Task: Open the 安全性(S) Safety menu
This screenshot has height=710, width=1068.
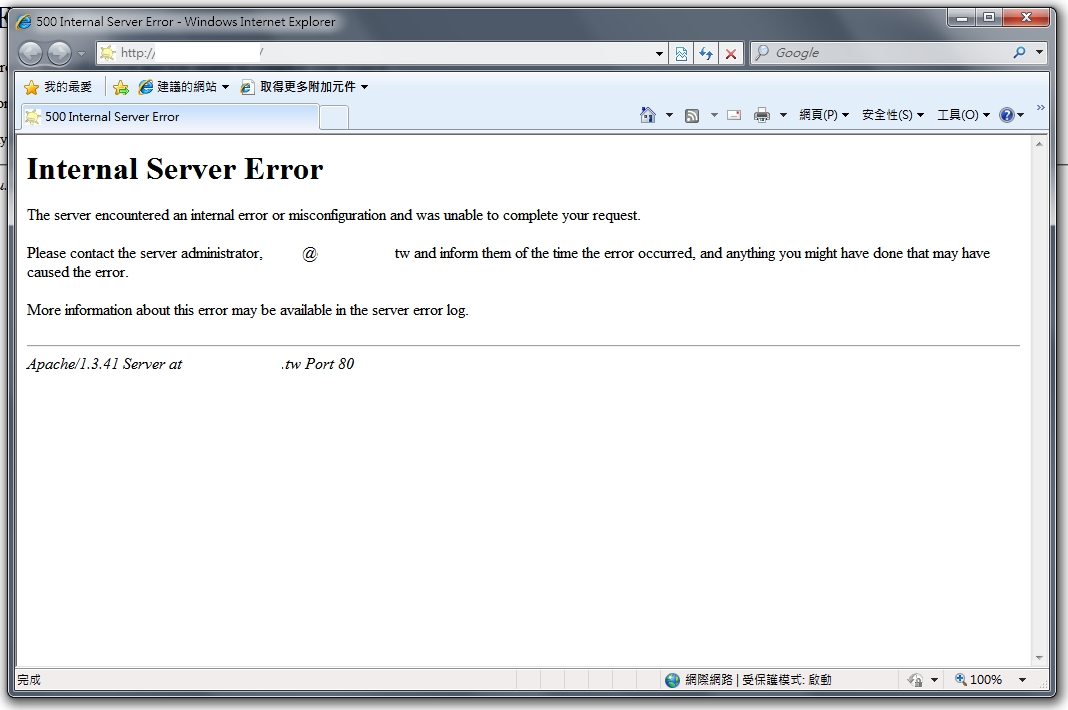Action: point(892,115)
